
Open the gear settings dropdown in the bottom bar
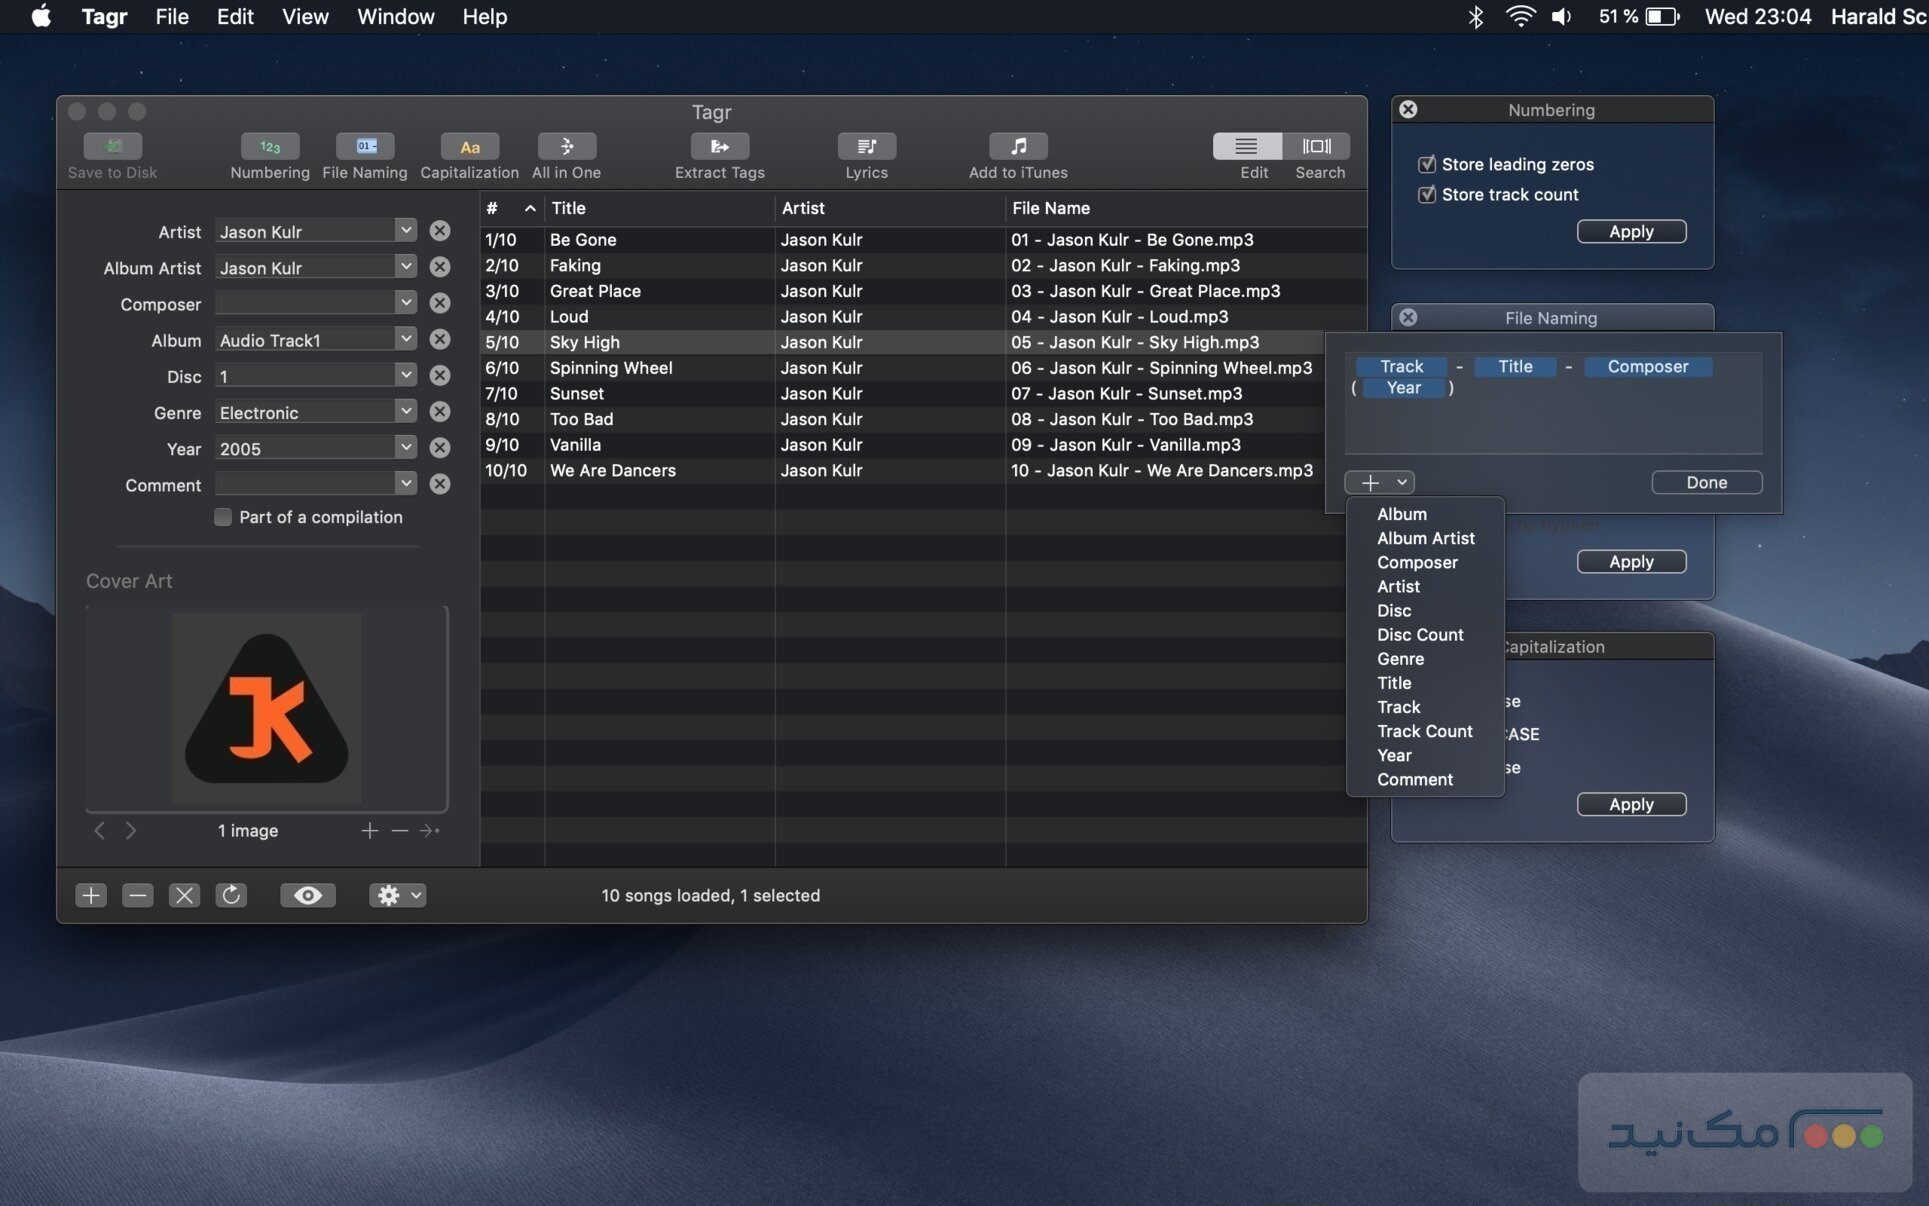click(x=397, y=895)
